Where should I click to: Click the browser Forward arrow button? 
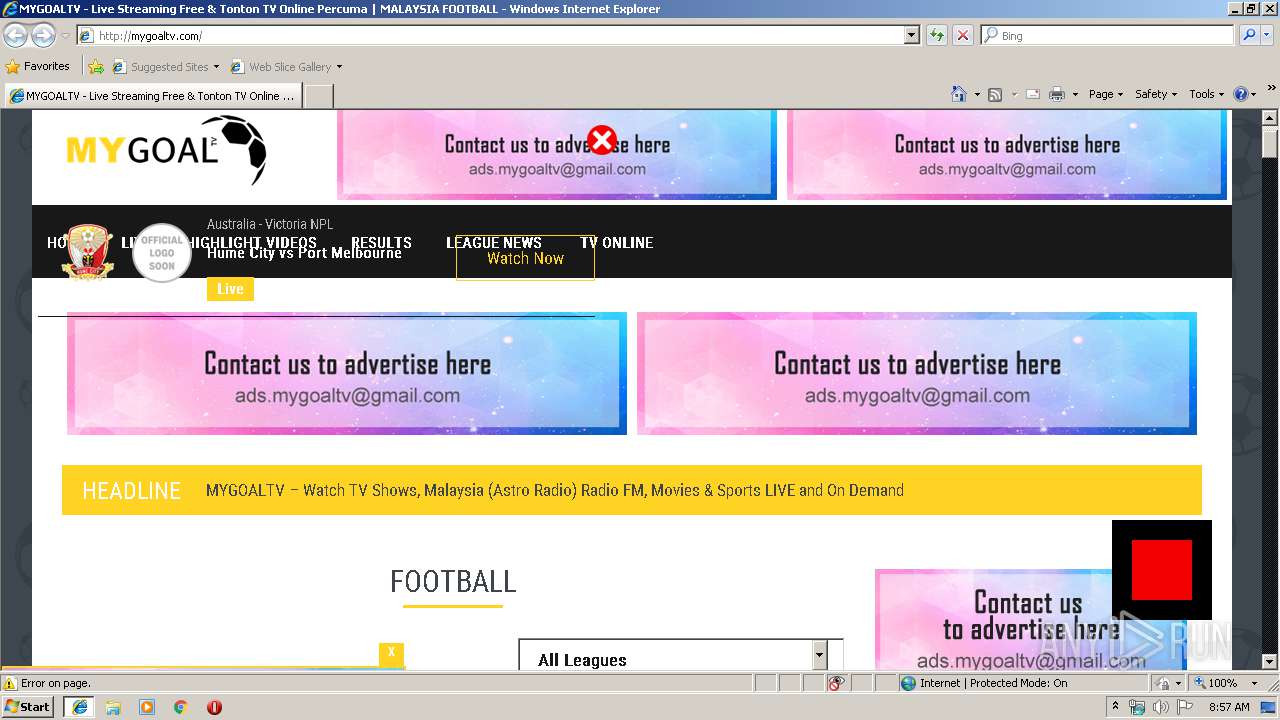coord(43,36)
